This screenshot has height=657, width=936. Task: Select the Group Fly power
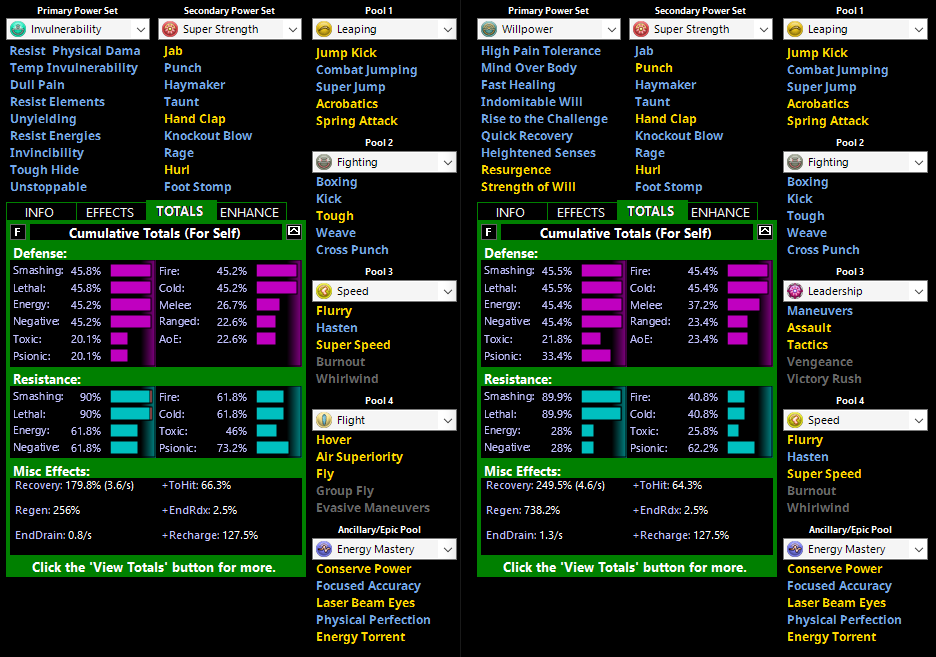point(344,491)
